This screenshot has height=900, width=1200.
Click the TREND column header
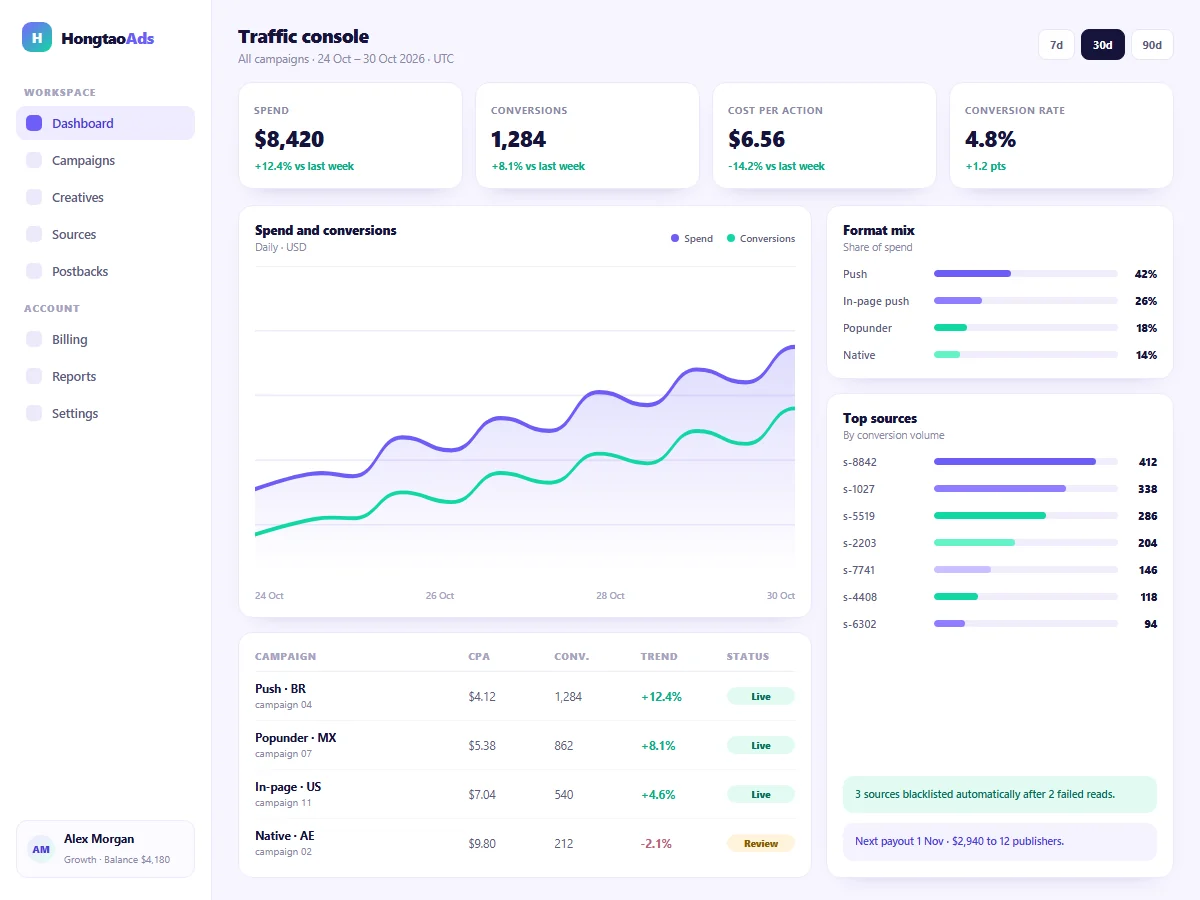point(659,657)
